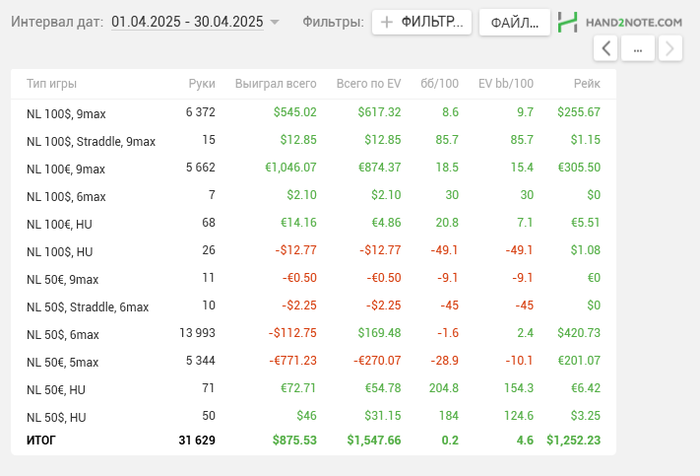
Task: Open the date range dropdown arrow
Action: [275, 22]
